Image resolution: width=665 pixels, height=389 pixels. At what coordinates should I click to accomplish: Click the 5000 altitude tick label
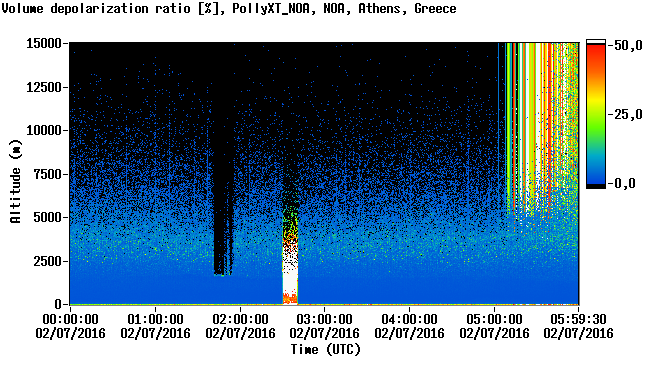[x=48, y=217]
